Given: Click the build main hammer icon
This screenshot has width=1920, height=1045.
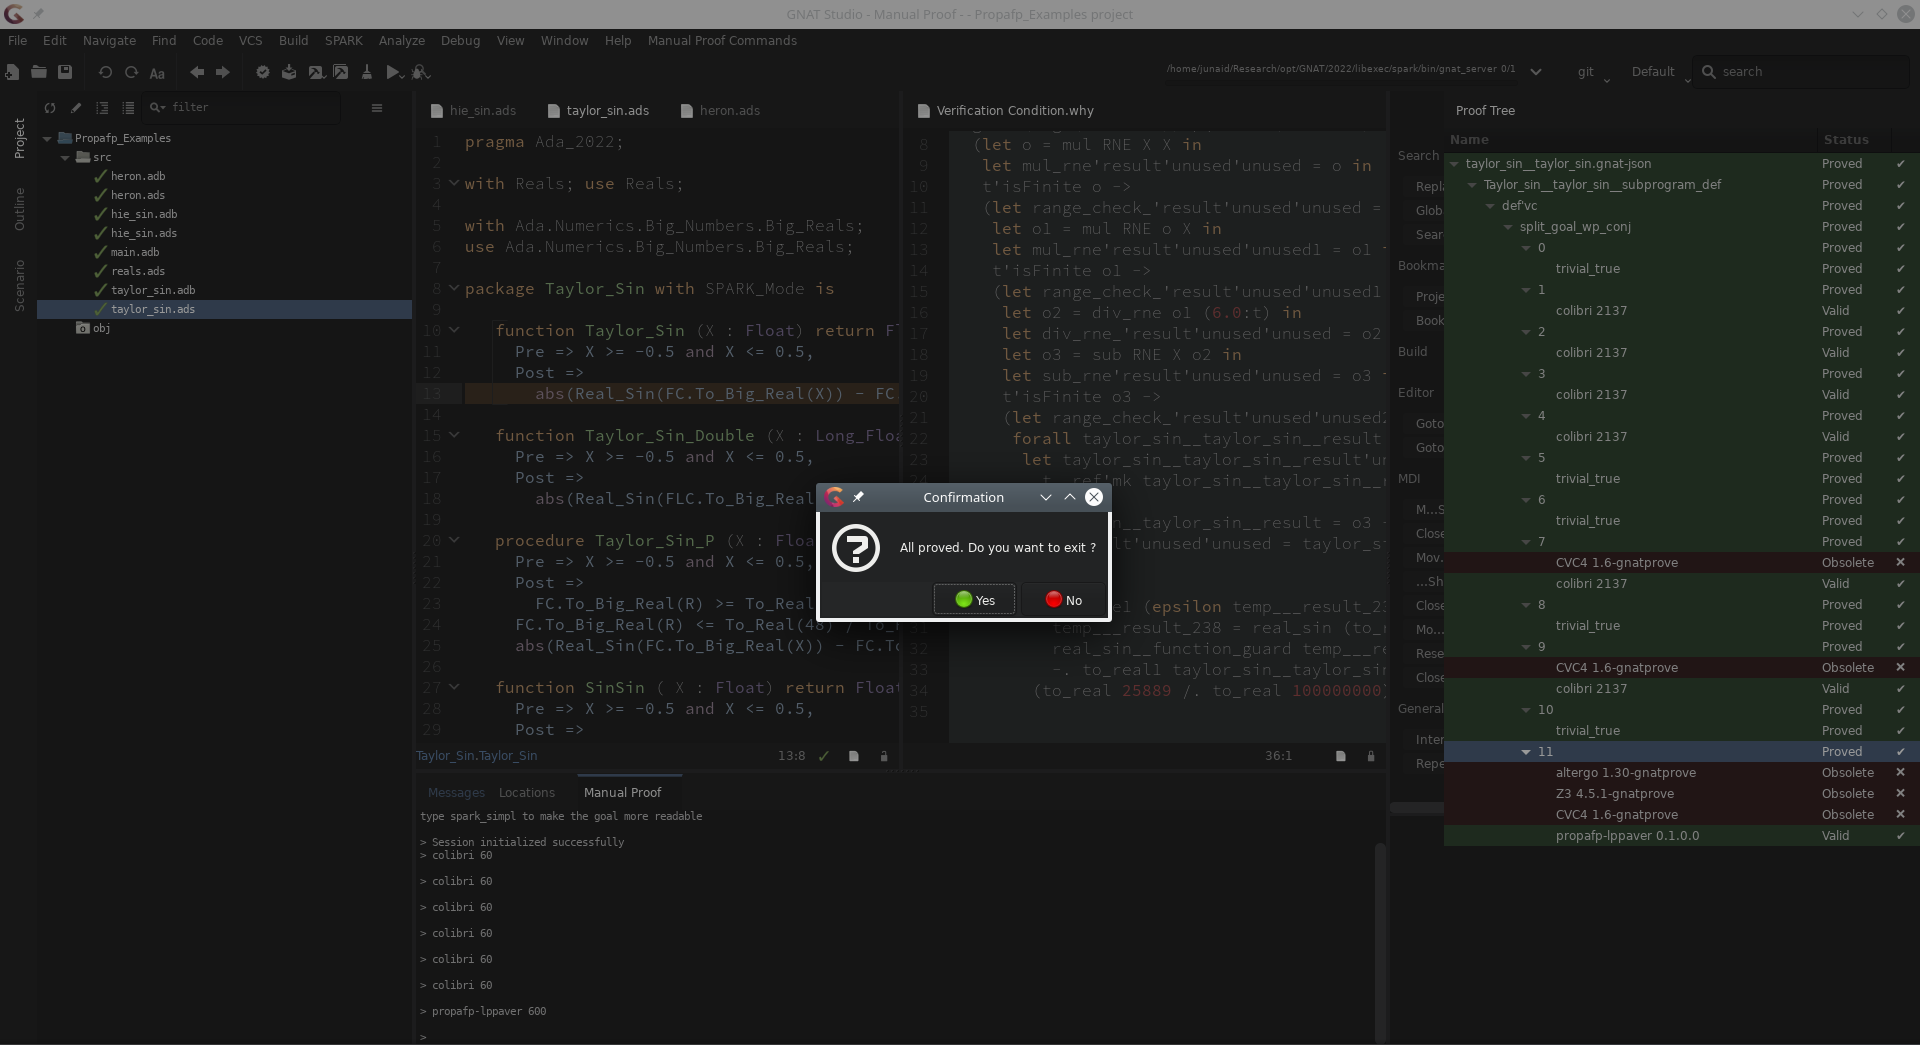Looking at the screenshot, I should pyautogui.click(x=315, y=72).
